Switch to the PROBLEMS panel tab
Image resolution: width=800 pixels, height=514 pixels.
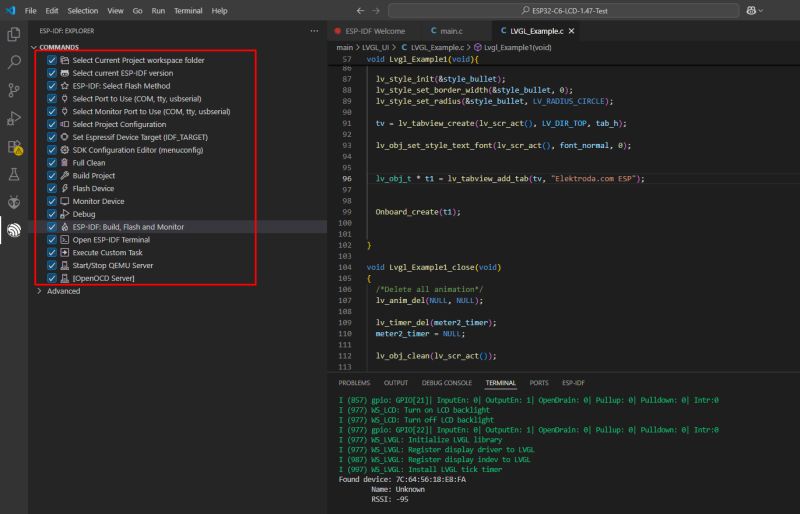(354, 383)
